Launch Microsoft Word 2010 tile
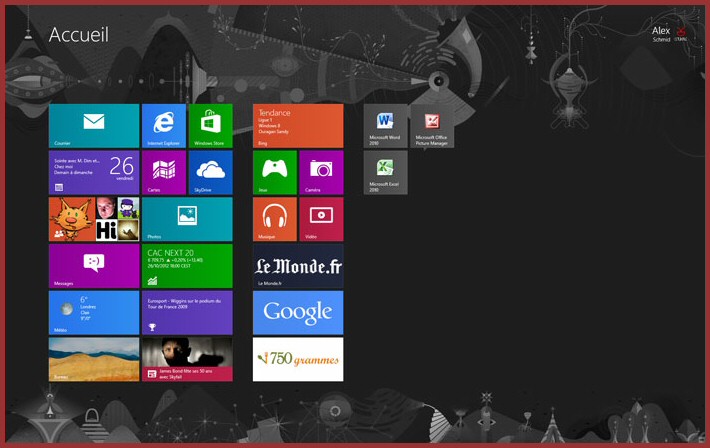 point(385,126)
